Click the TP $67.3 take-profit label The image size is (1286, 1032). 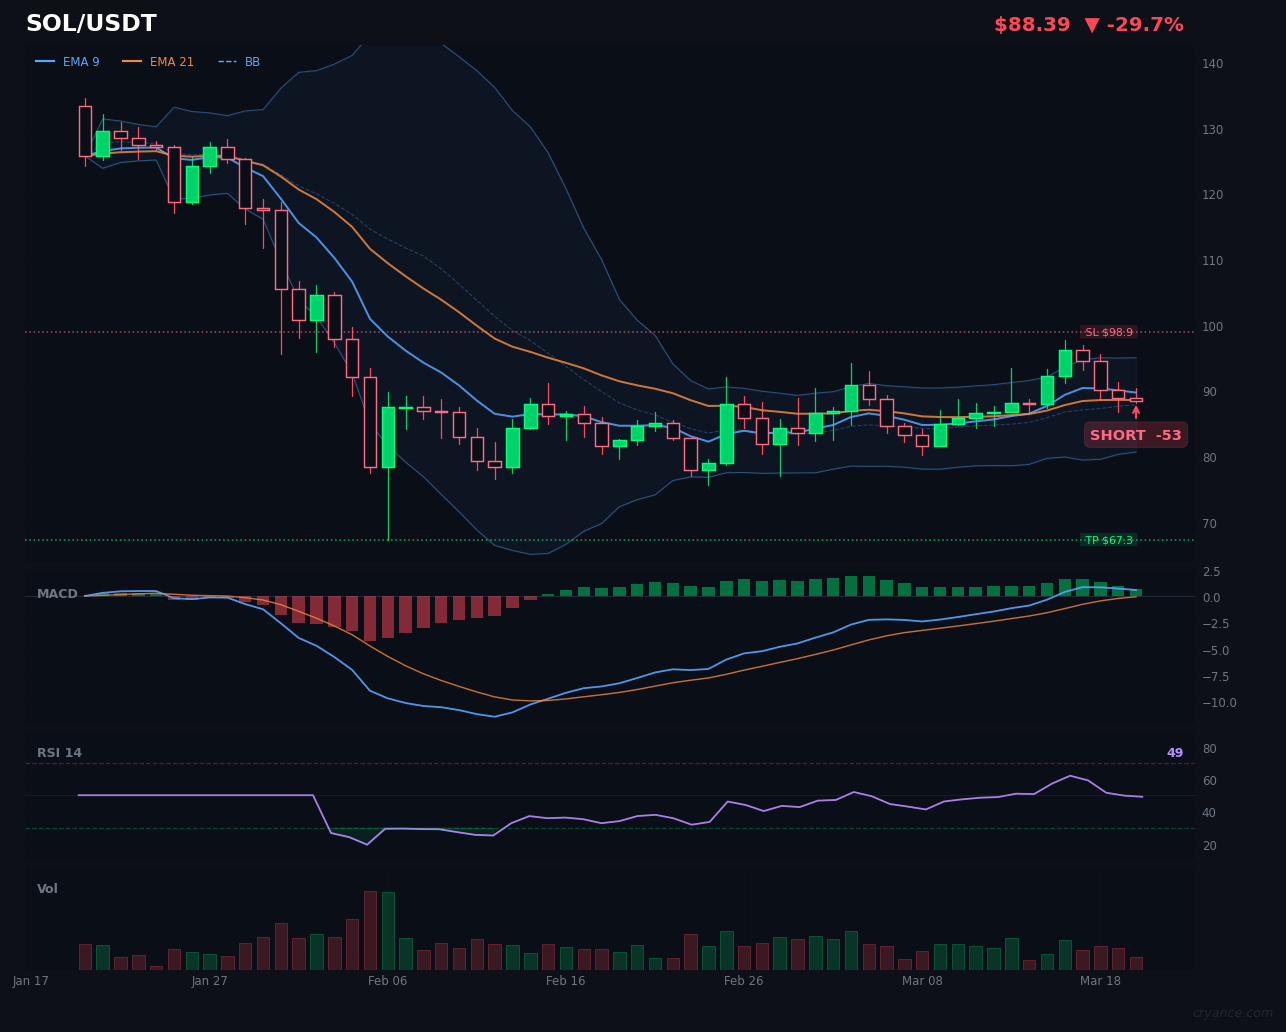coord(1109,538)
